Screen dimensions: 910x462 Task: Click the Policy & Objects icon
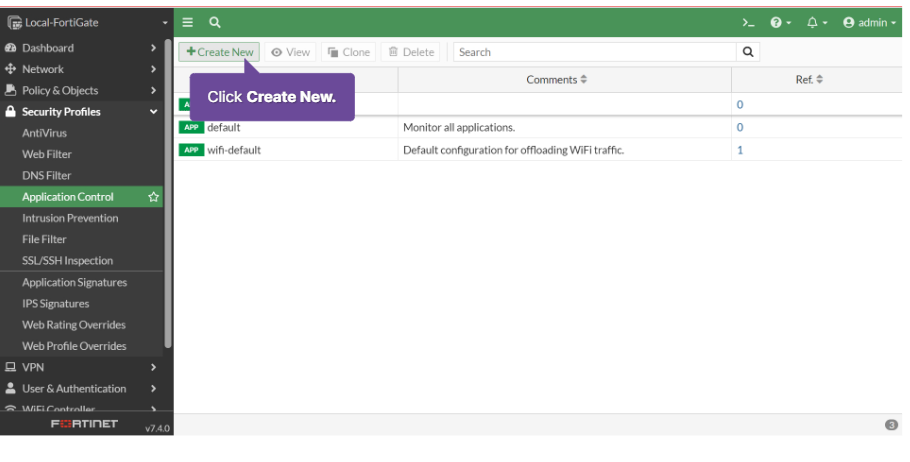[x=10, y=90]
